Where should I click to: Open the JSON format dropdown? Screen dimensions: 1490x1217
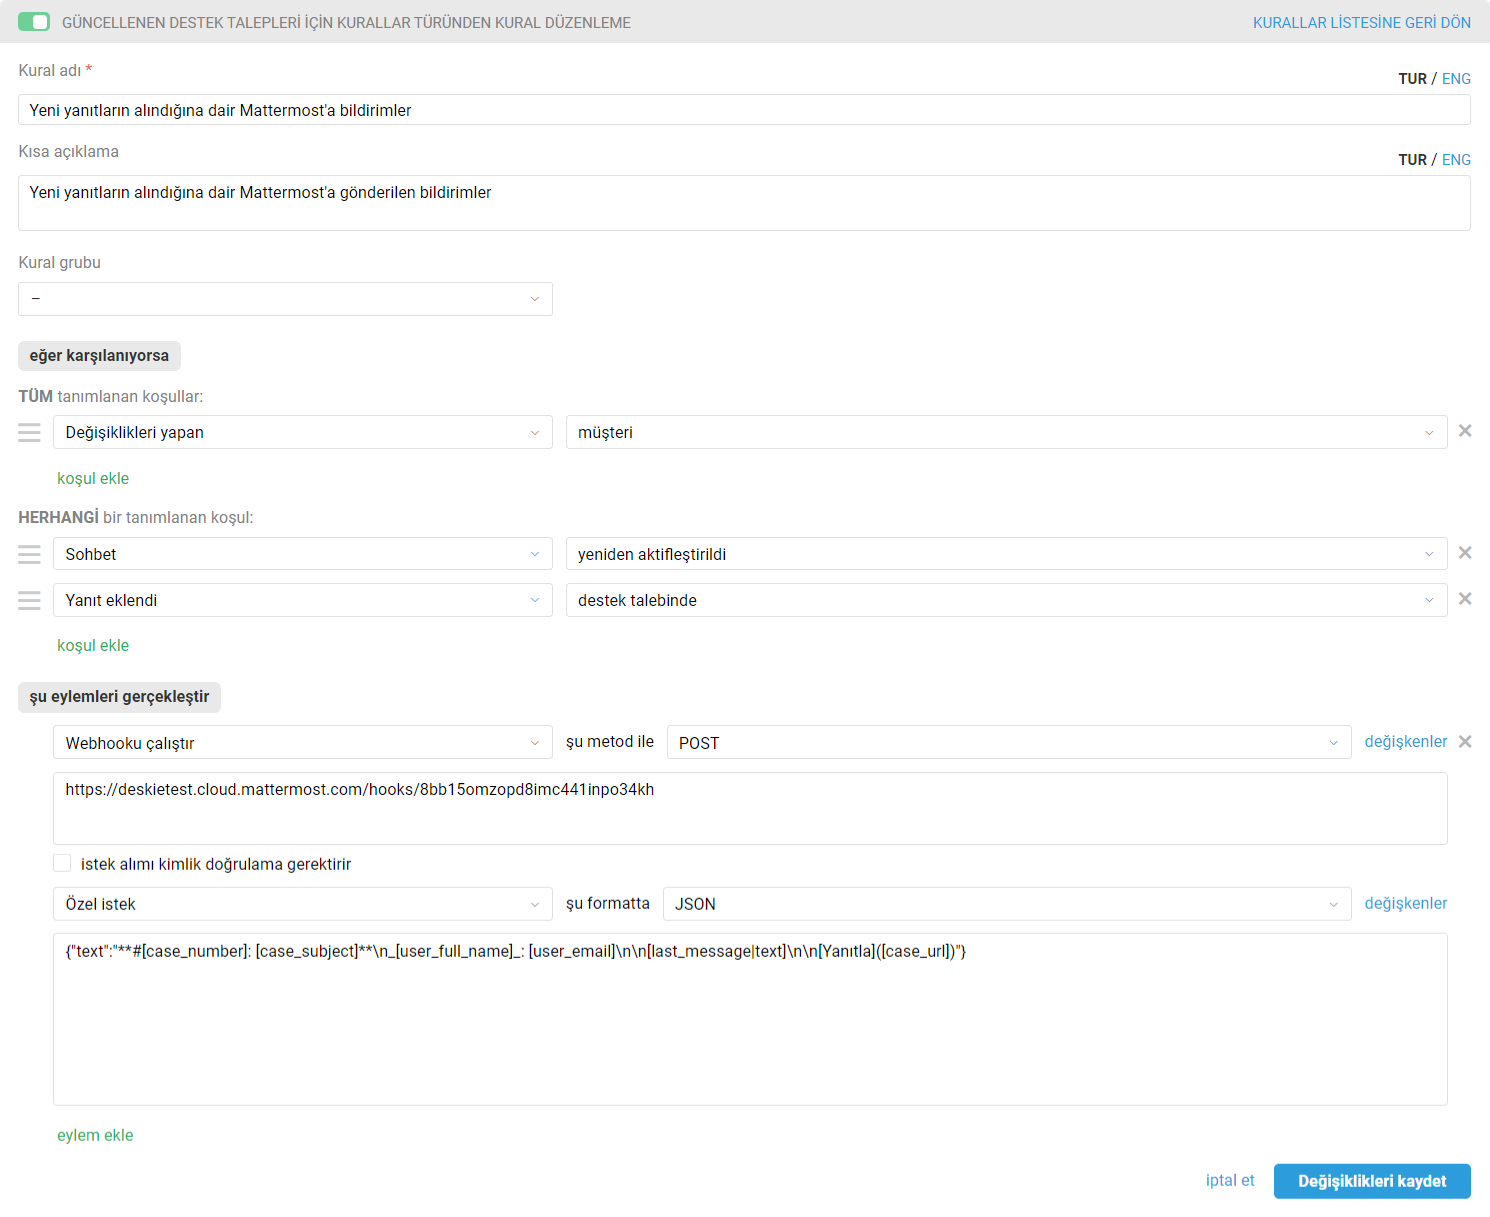pos(1007,904)
